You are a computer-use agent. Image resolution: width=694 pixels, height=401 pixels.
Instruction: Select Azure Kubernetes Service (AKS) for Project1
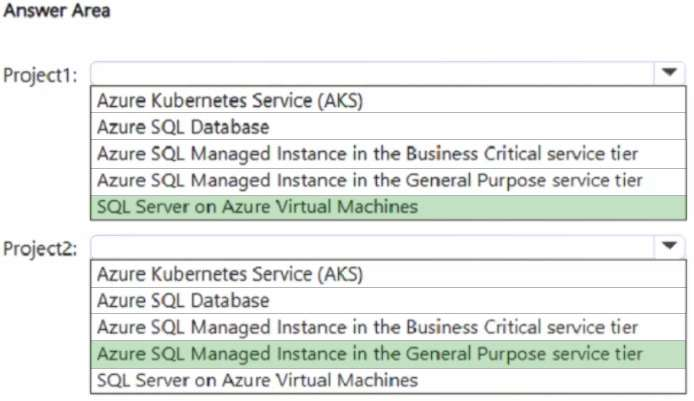tap(230, 100)
